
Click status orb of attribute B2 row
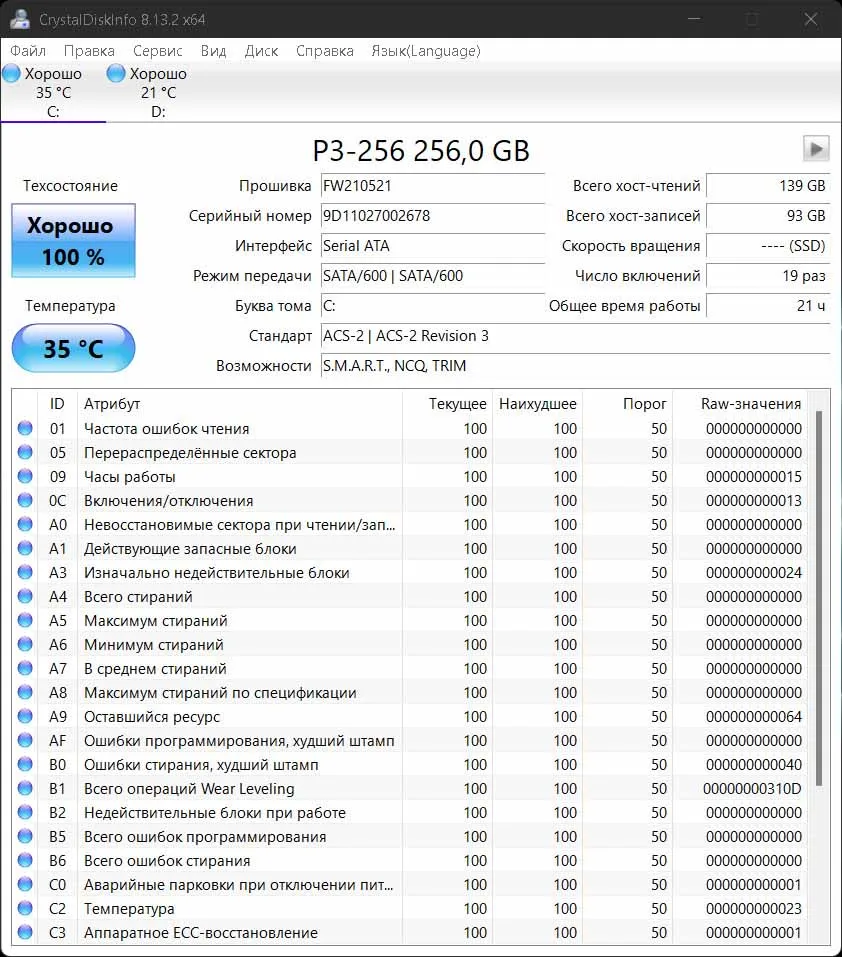click(x=25, y=812)
